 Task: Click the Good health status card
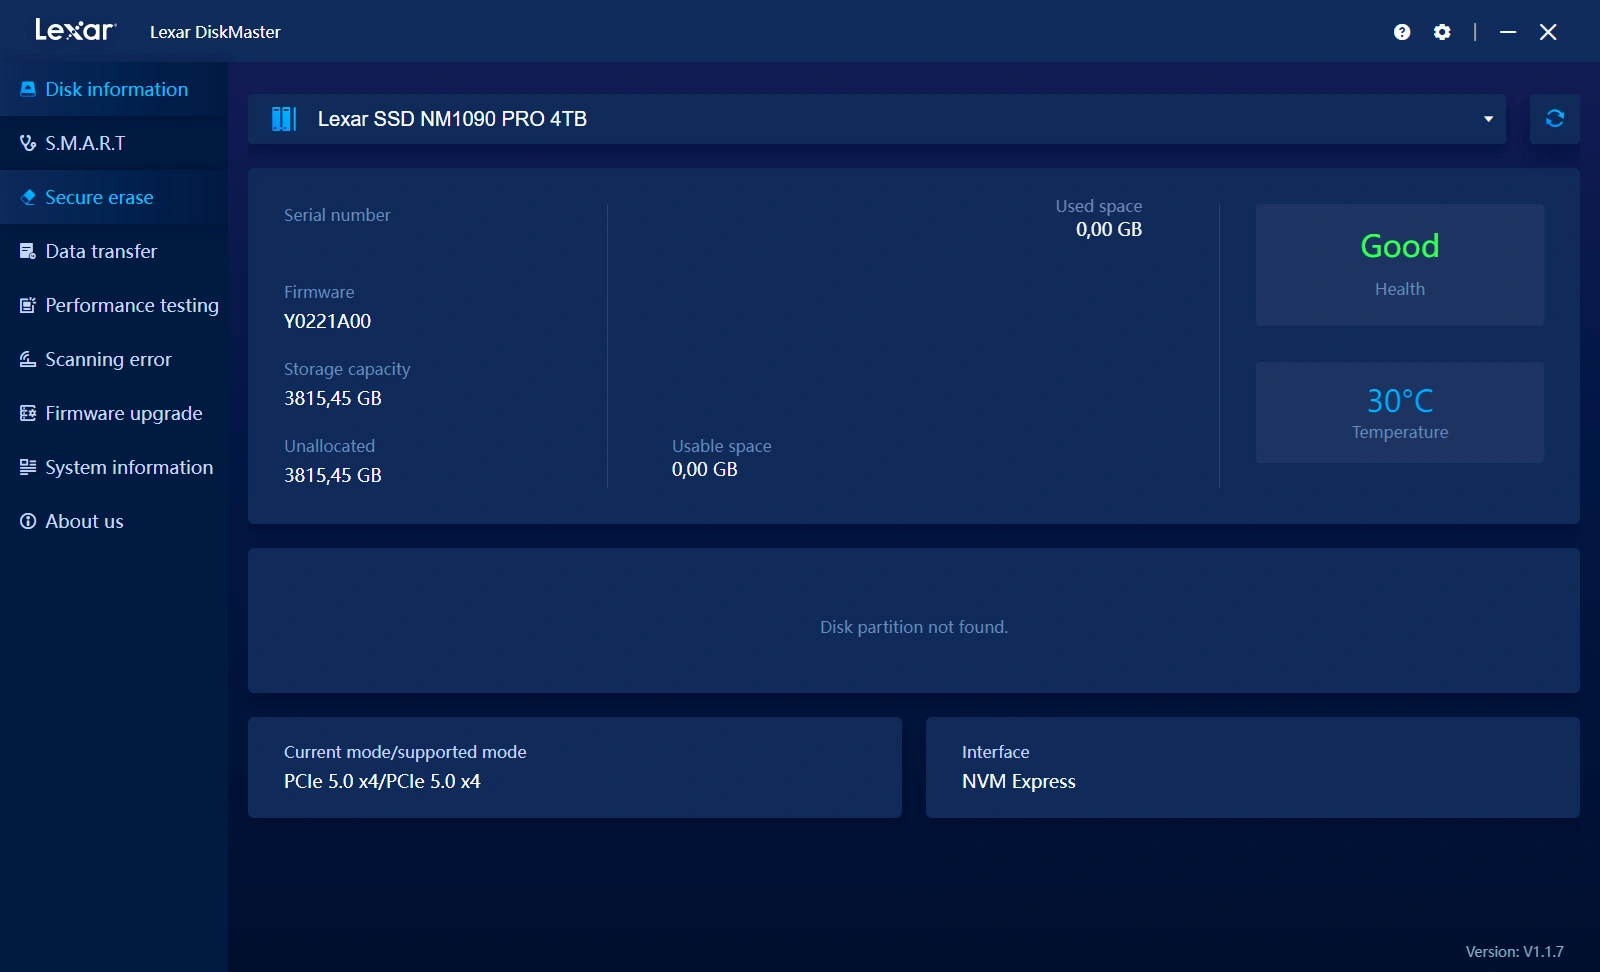(1400, 265)
